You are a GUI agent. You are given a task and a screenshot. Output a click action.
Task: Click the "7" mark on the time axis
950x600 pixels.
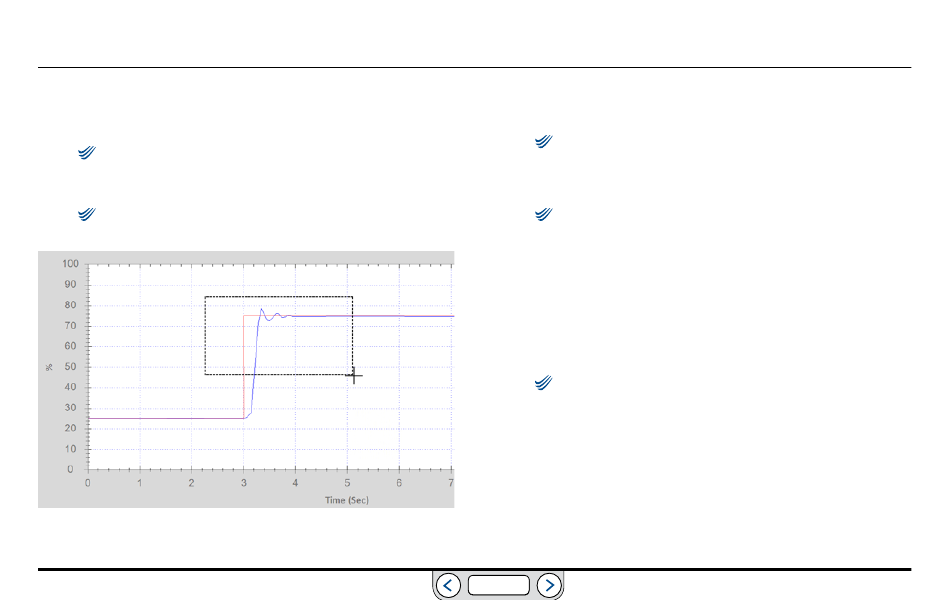[x=451, y=483]
